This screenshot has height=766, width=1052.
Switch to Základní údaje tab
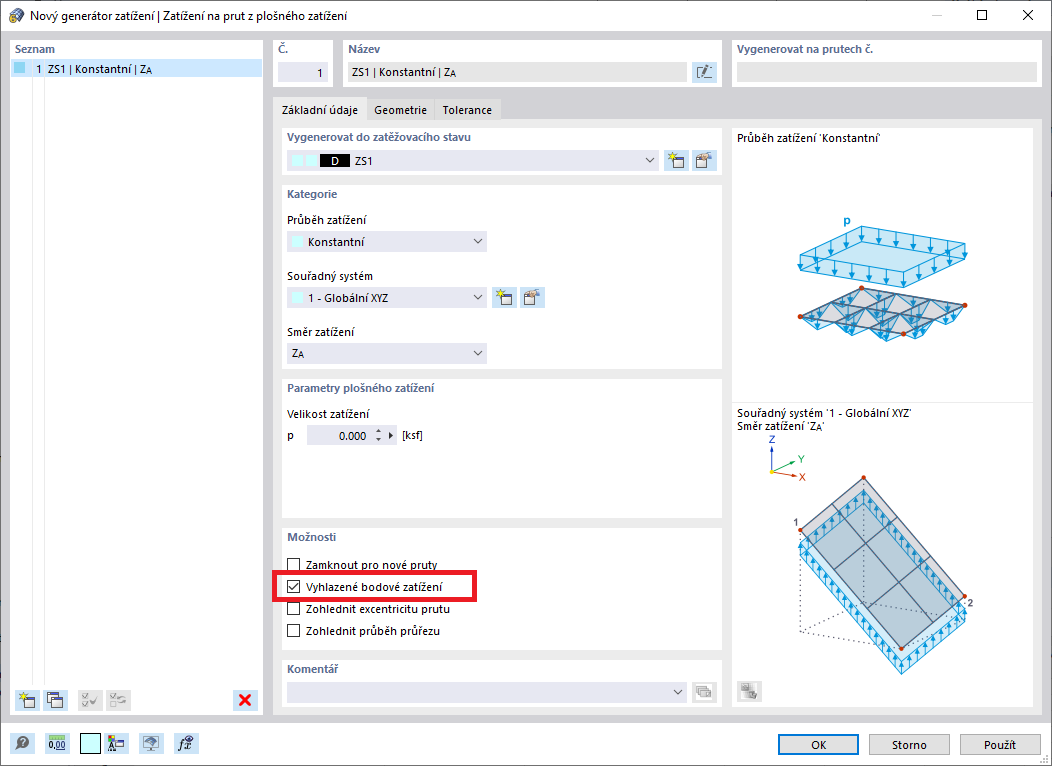click(x=319, y=110)
